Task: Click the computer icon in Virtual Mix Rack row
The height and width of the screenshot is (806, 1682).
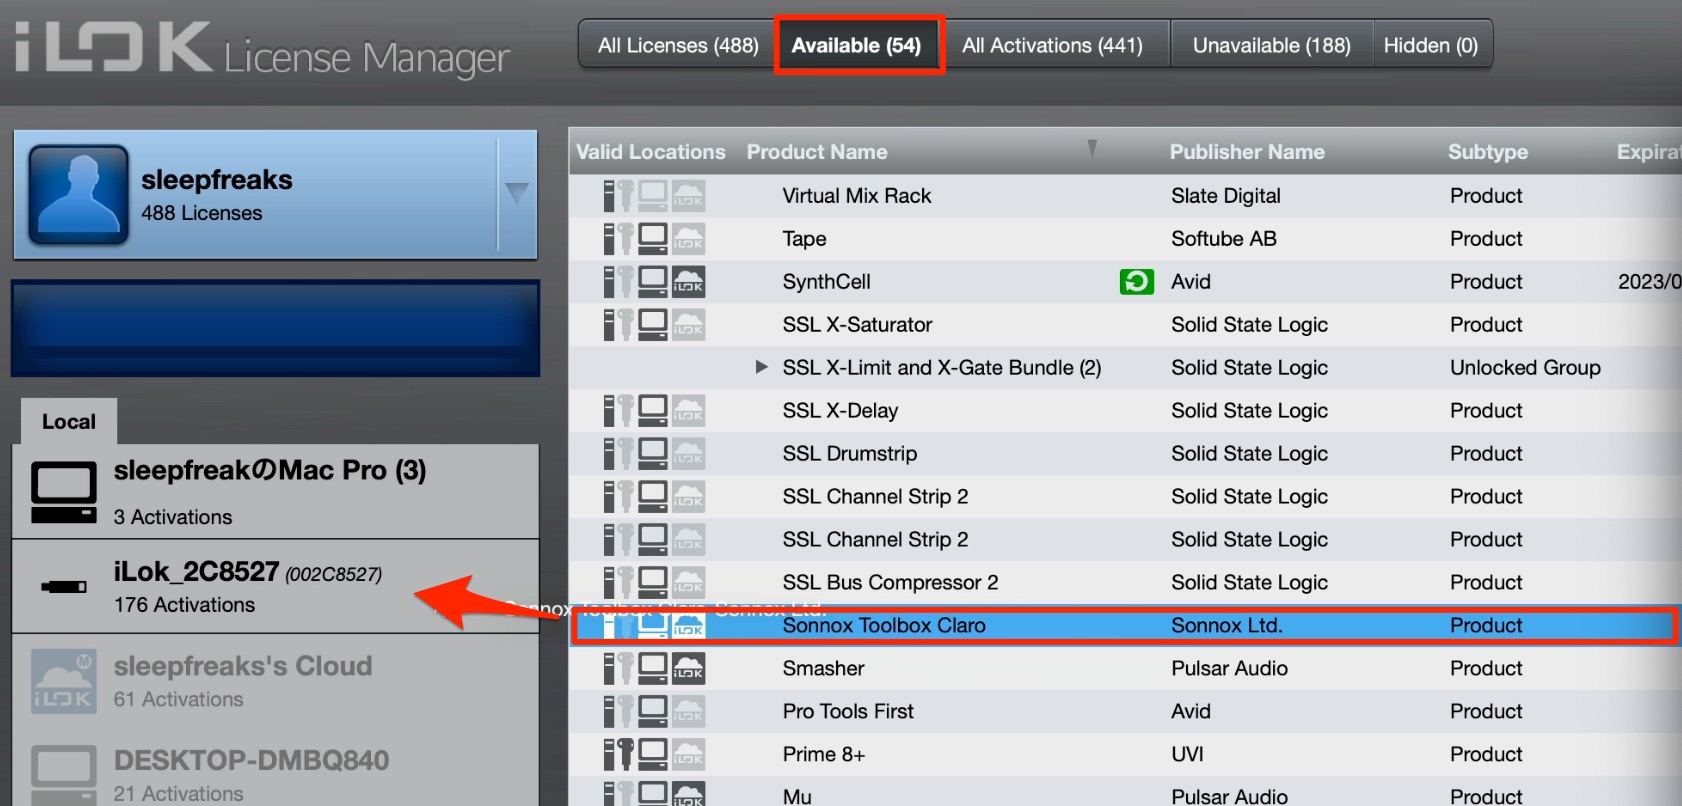Action: [x=653, y=195]
